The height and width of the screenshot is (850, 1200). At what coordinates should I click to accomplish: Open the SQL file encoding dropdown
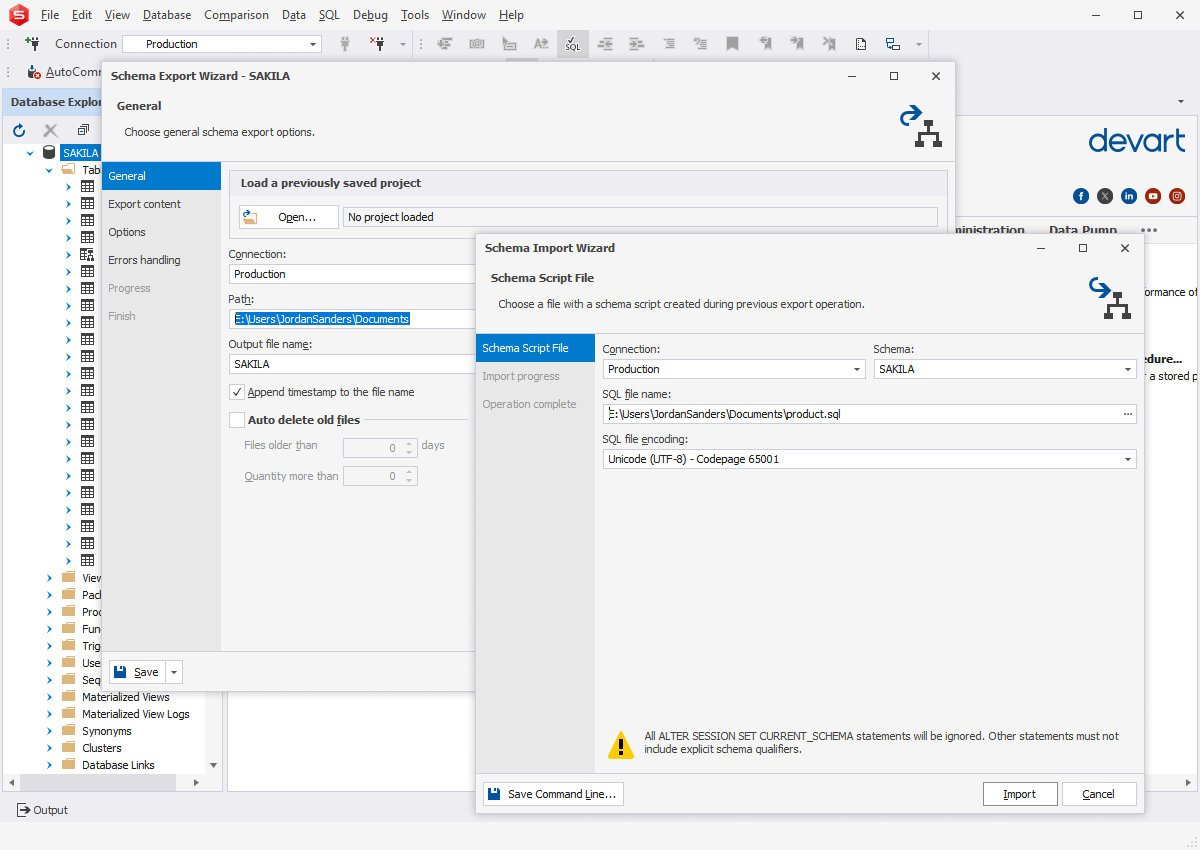tap(1128, 459)
